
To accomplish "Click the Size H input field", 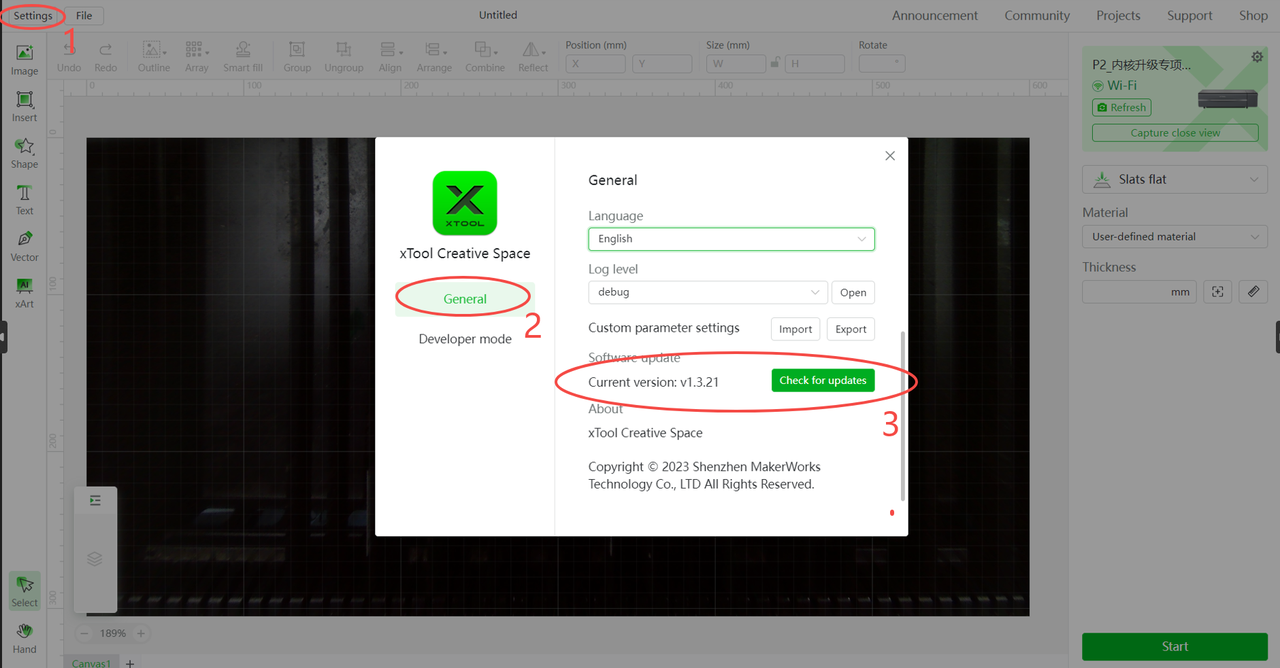I will coord(815,63).
